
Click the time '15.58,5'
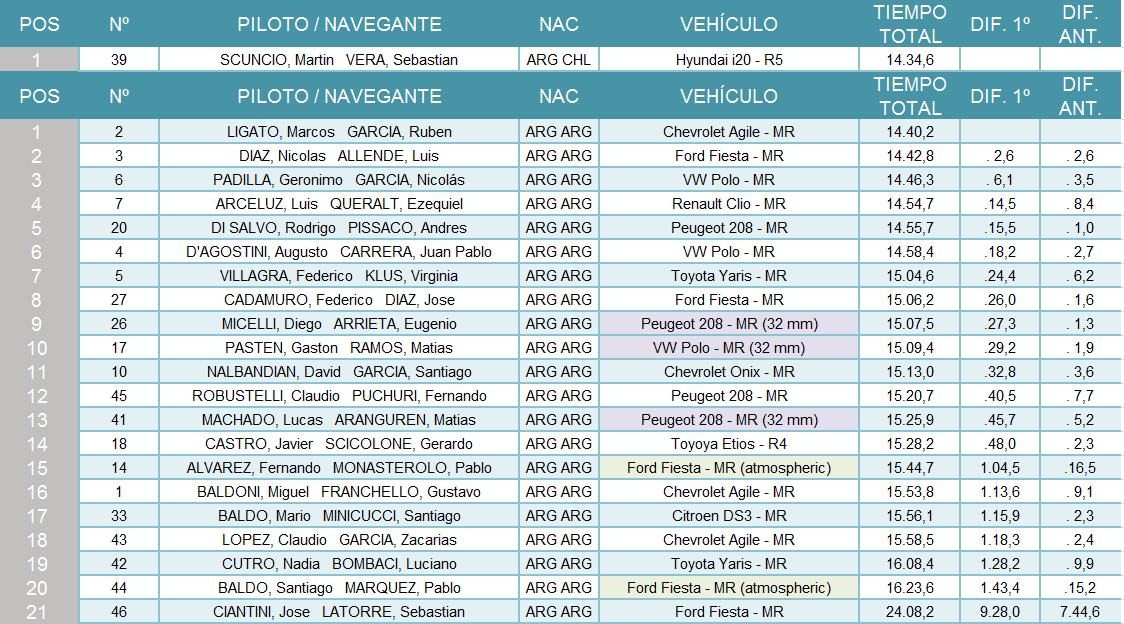[910, 540]
